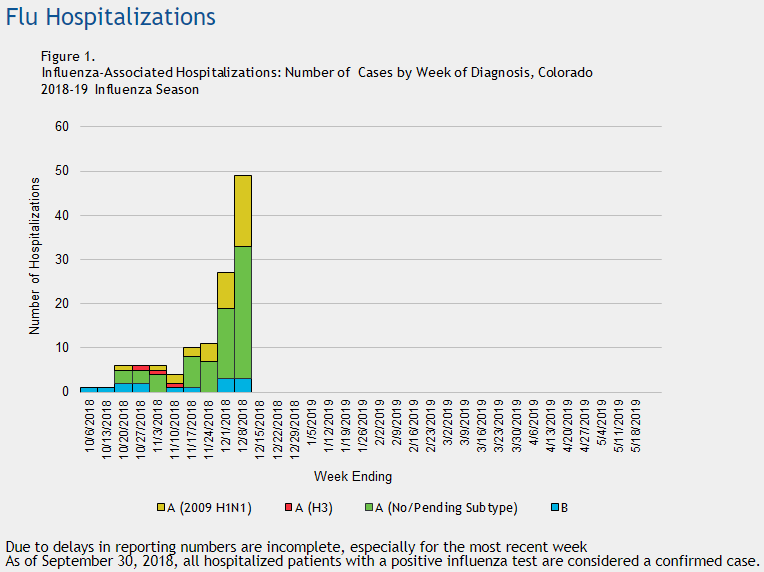
Task: Click the Week Ending axis title
Action: [x=353, y=476]
